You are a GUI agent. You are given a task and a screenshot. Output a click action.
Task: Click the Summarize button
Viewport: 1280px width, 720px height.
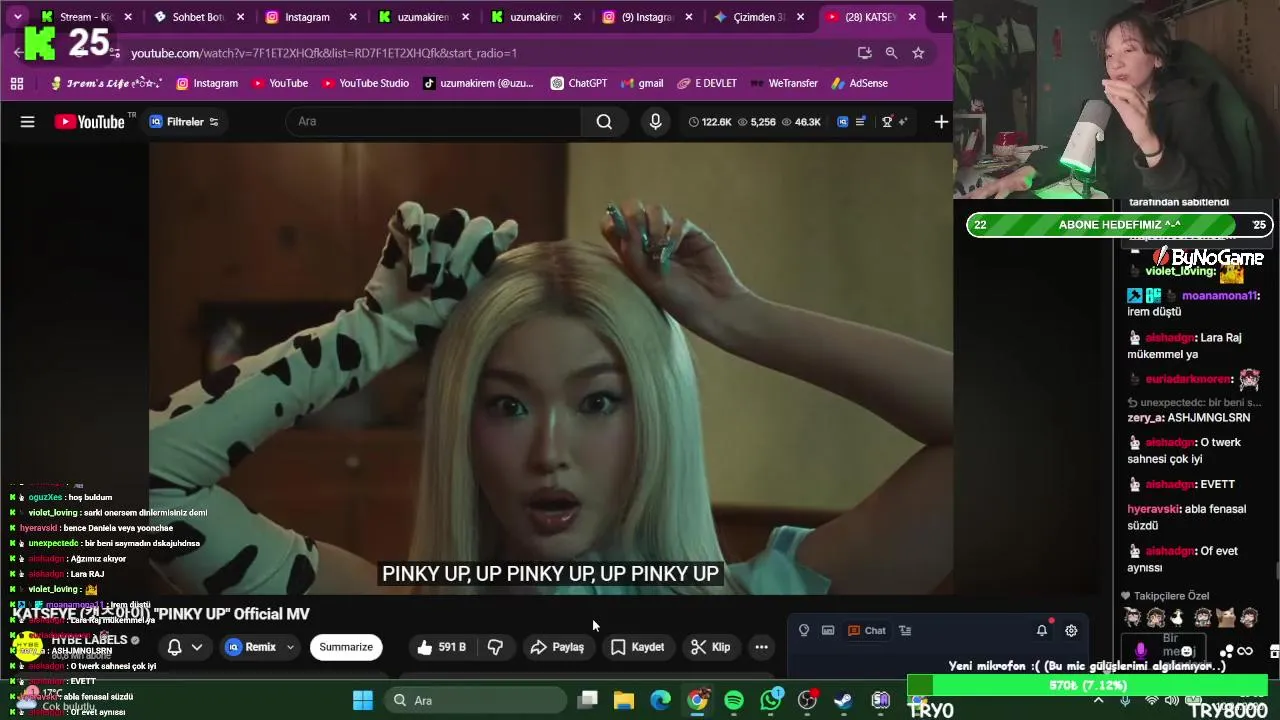coord(346,647)
